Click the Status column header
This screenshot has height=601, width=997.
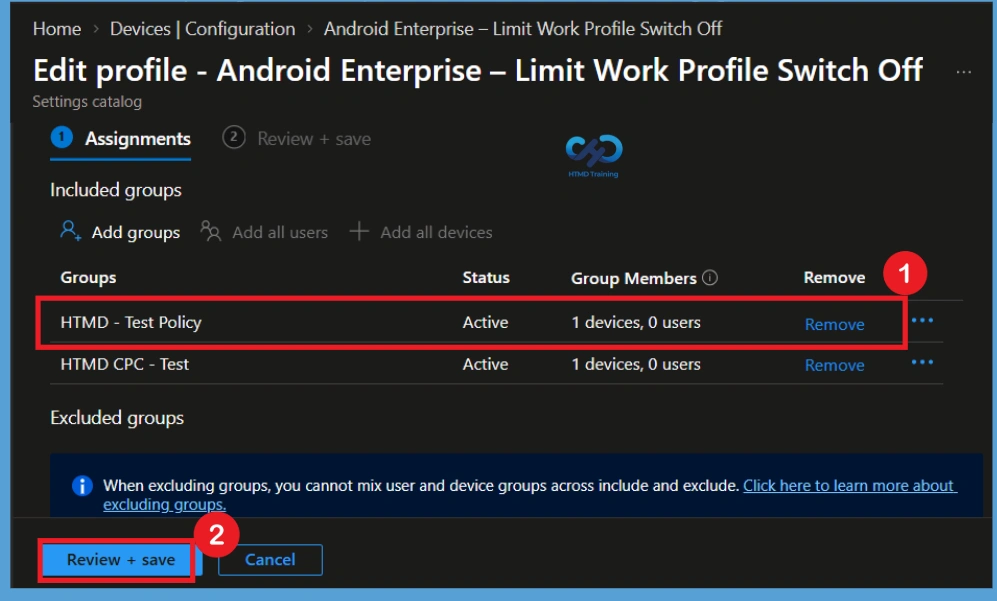pos(486,278)
